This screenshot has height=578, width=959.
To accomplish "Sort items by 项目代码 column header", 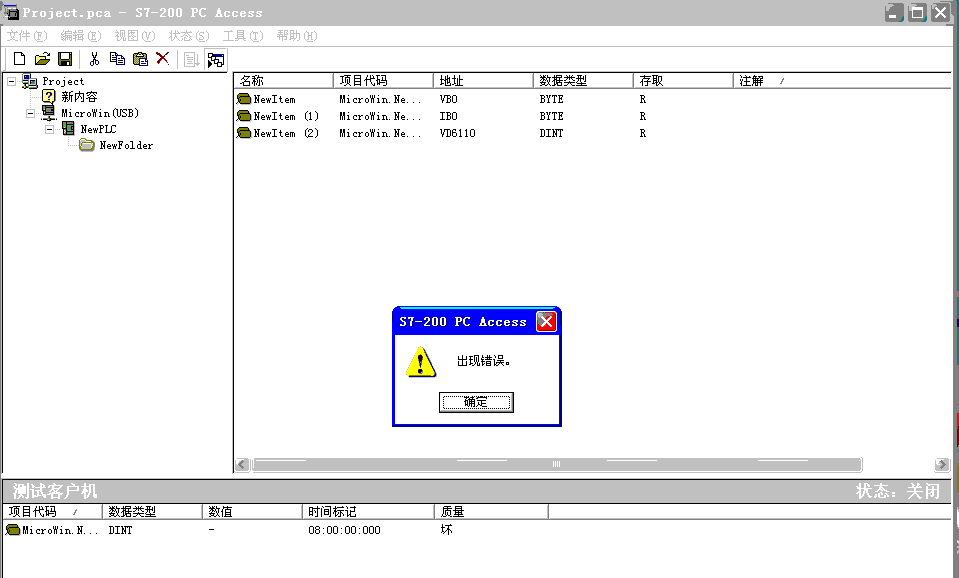I will [x=383, y=81].
